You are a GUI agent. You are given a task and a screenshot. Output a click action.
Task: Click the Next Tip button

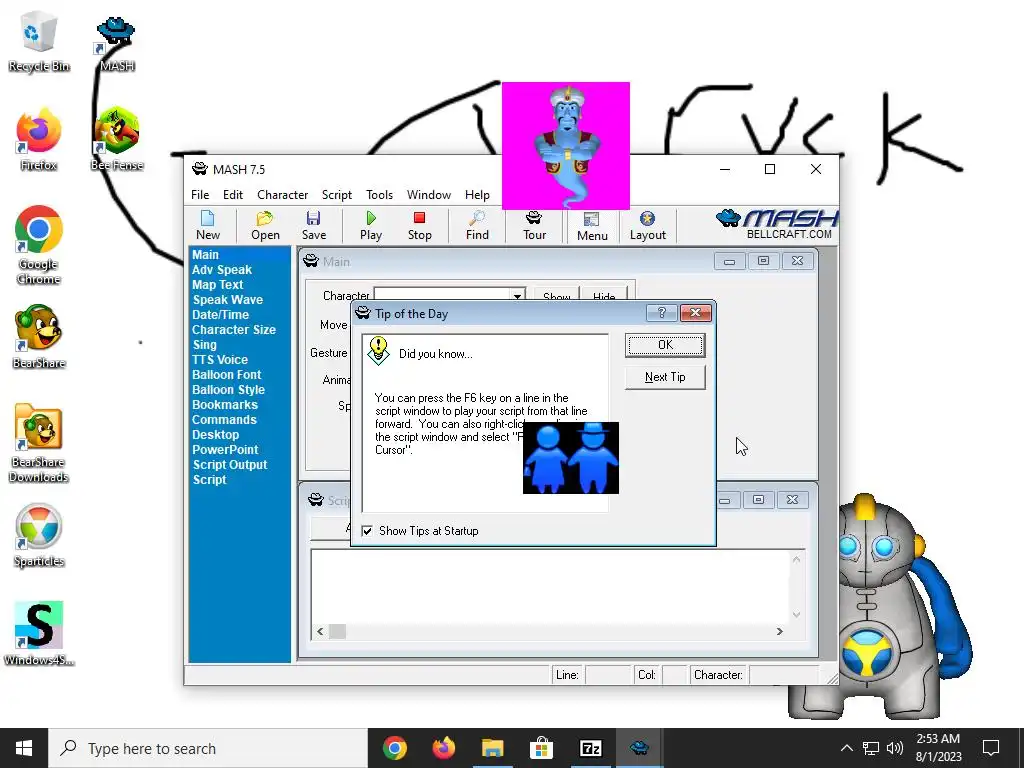coord(665,377)
